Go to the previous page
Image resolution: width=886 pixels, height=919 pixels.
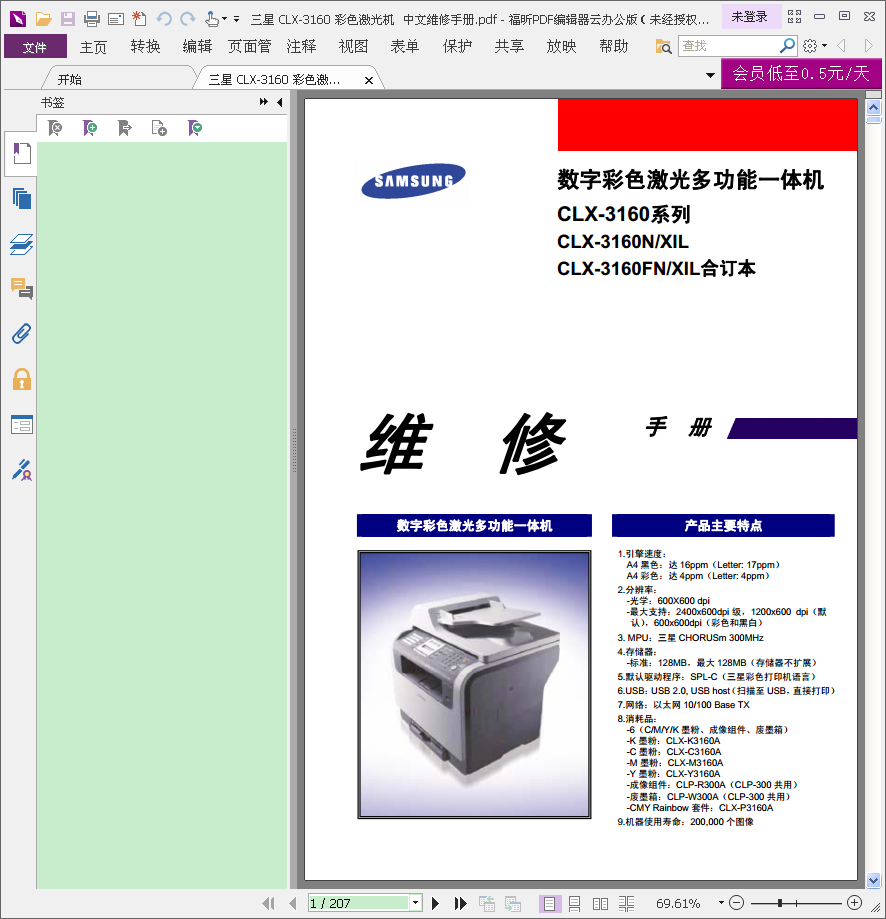point(293,903)
